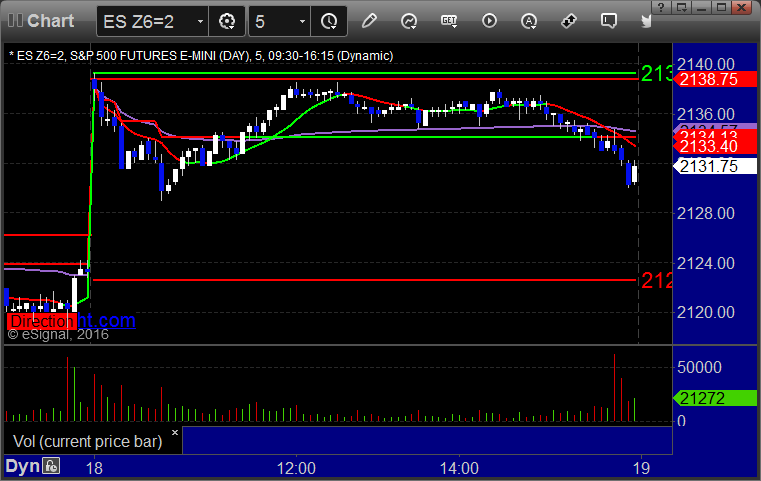The height and width of the screenshot is (481, 761).
Task: Open the help question mark button
Action: click(661, 8)
